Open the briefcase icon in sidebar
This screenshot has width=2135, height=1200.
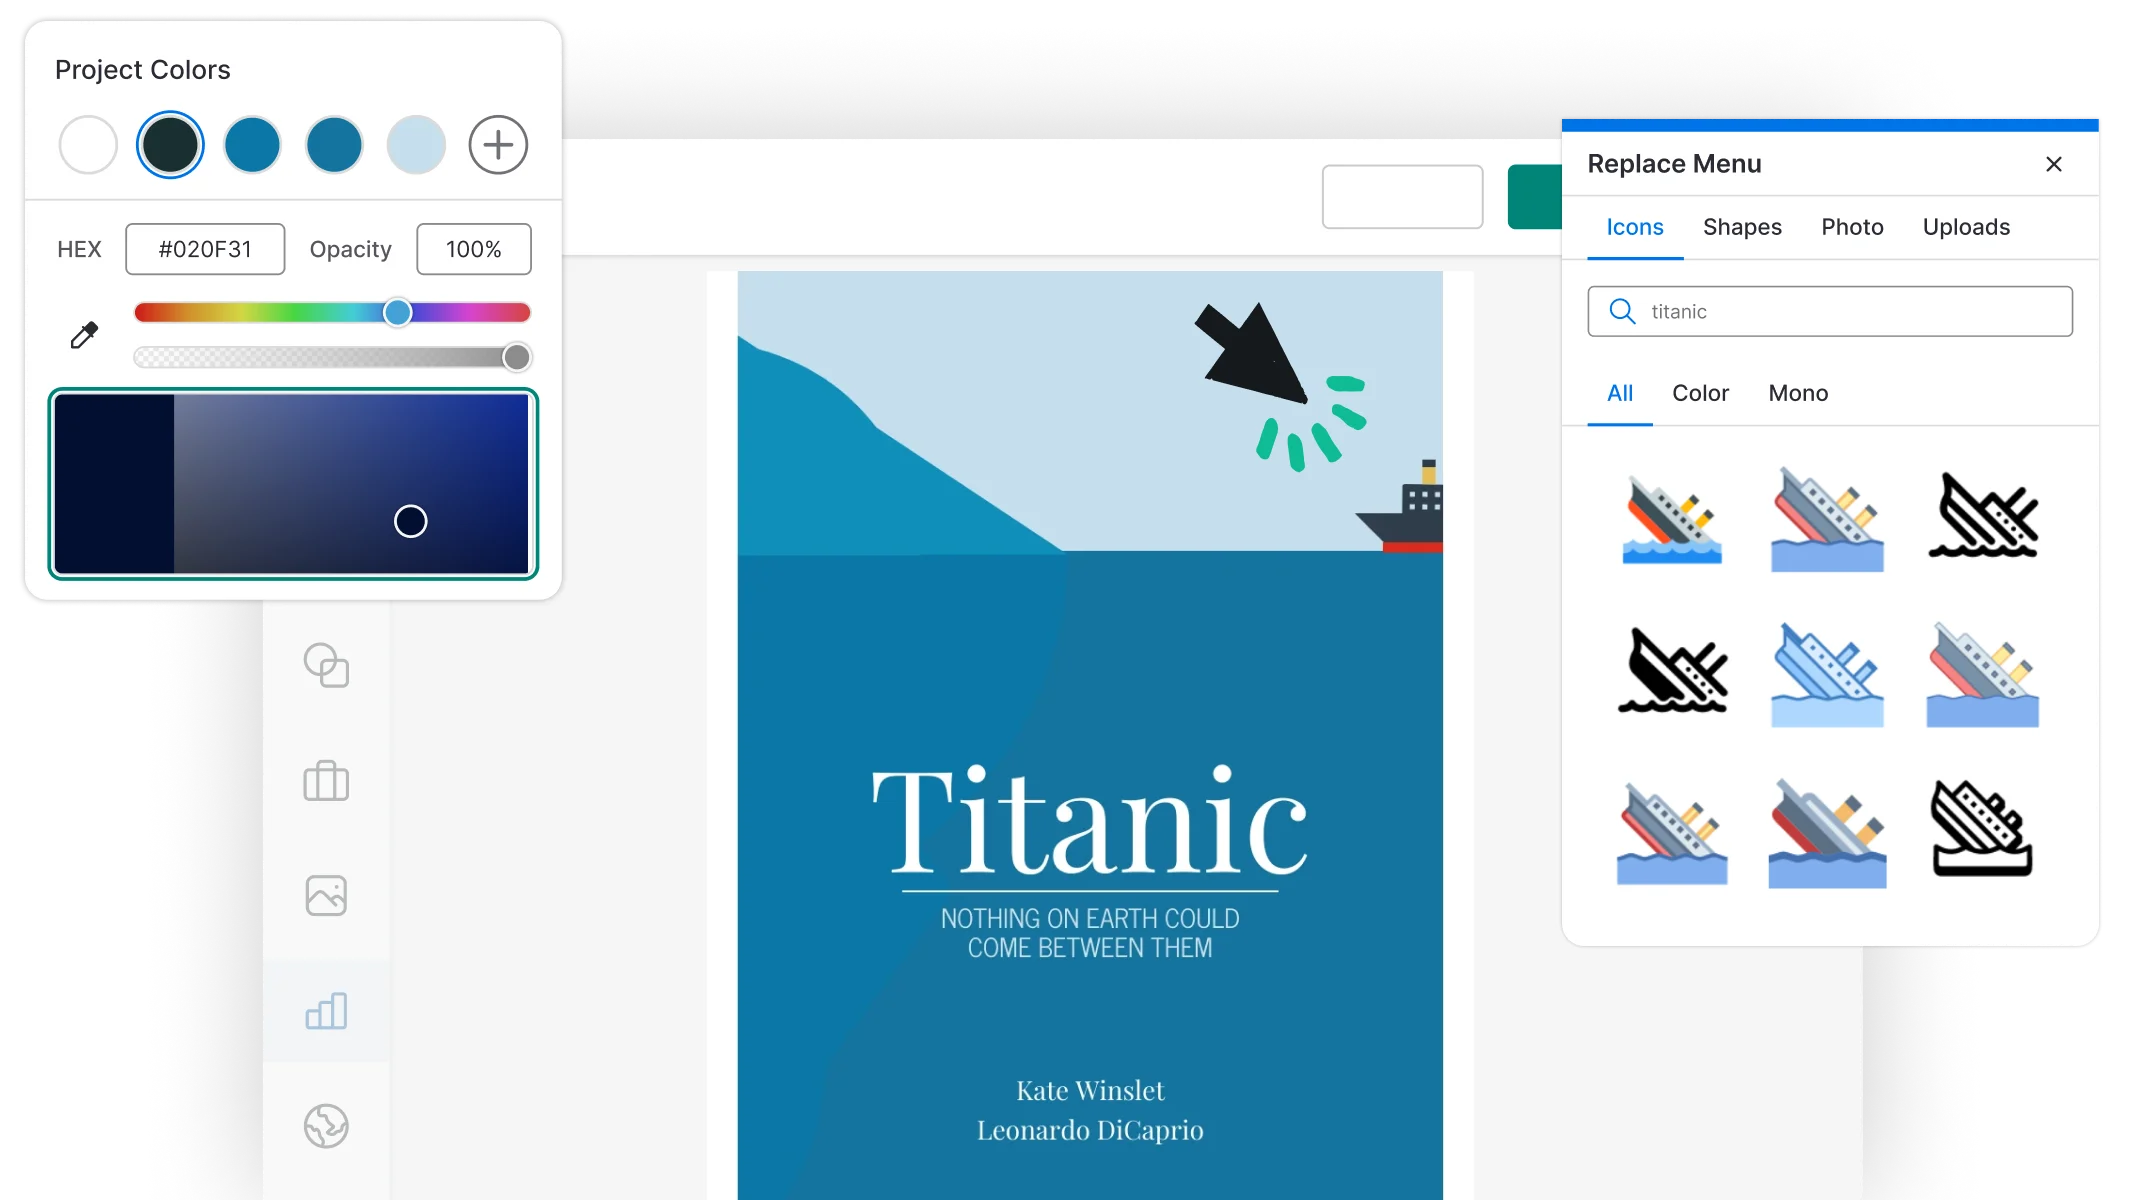(x=326, y=780)
